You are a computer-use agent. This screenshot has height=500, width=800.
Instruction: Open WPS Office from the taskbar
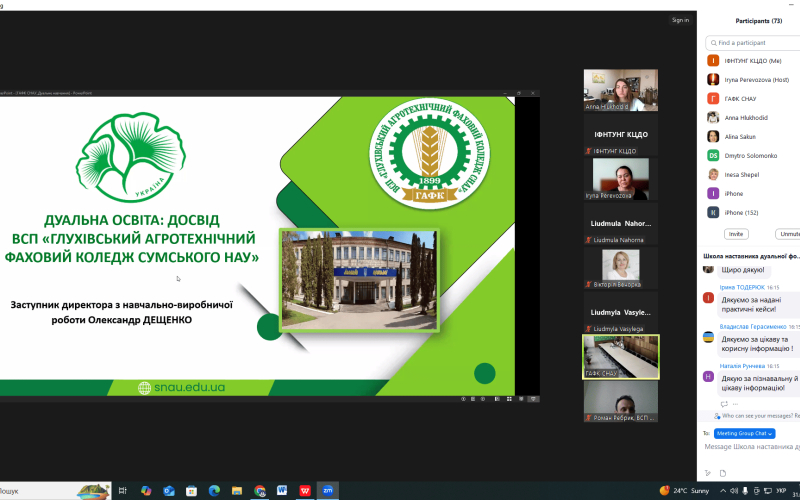pos(305,491)
